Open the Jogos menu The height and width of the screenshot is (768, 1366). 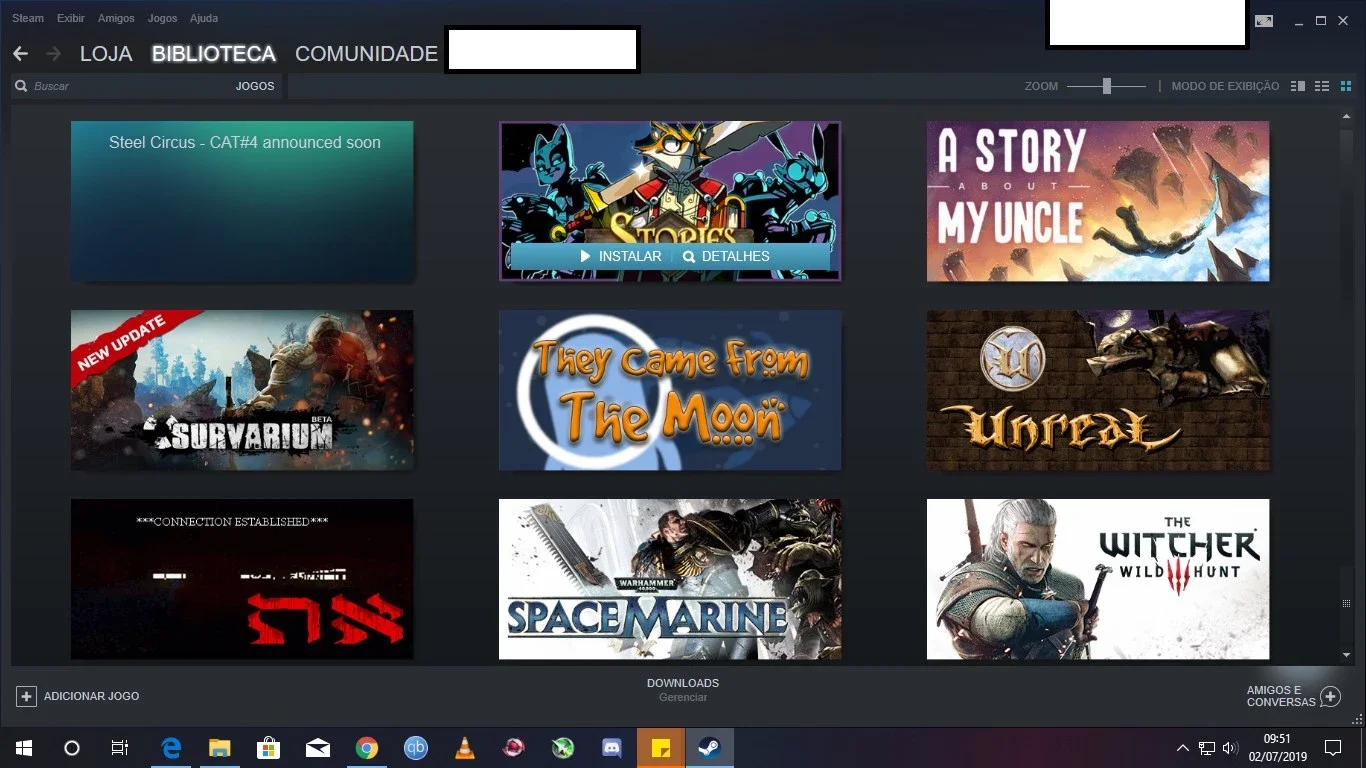162,18
